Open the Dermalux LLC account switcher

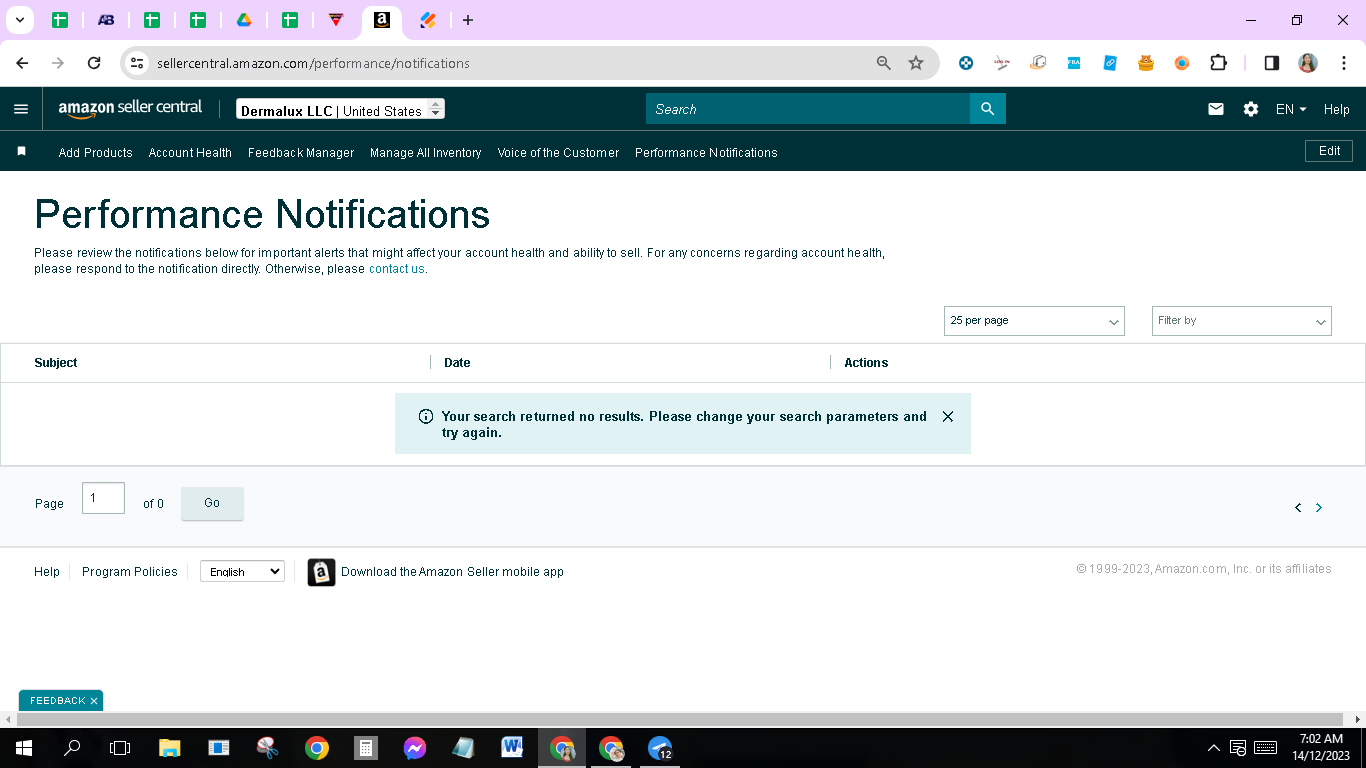pos(340,109)
